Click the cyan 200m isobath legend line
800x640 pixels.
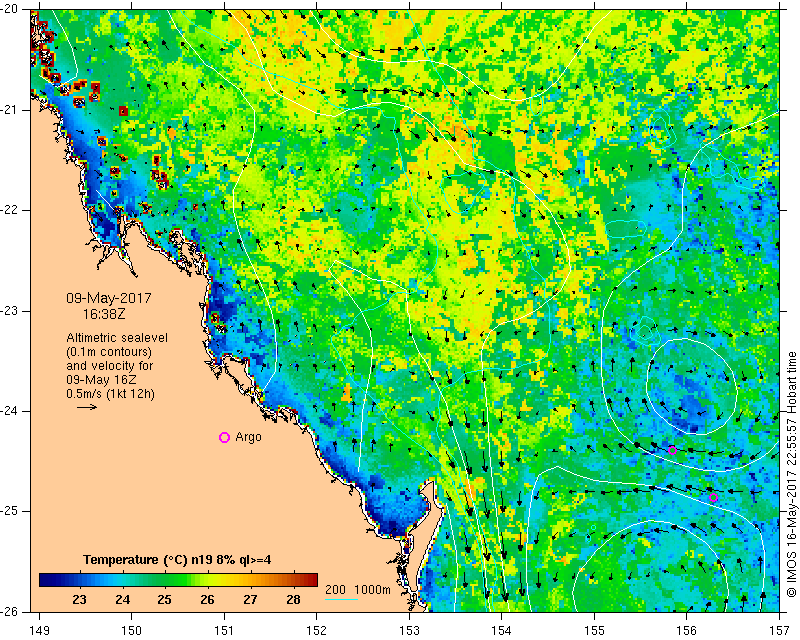pyautogui.click(x=341, y=599)
